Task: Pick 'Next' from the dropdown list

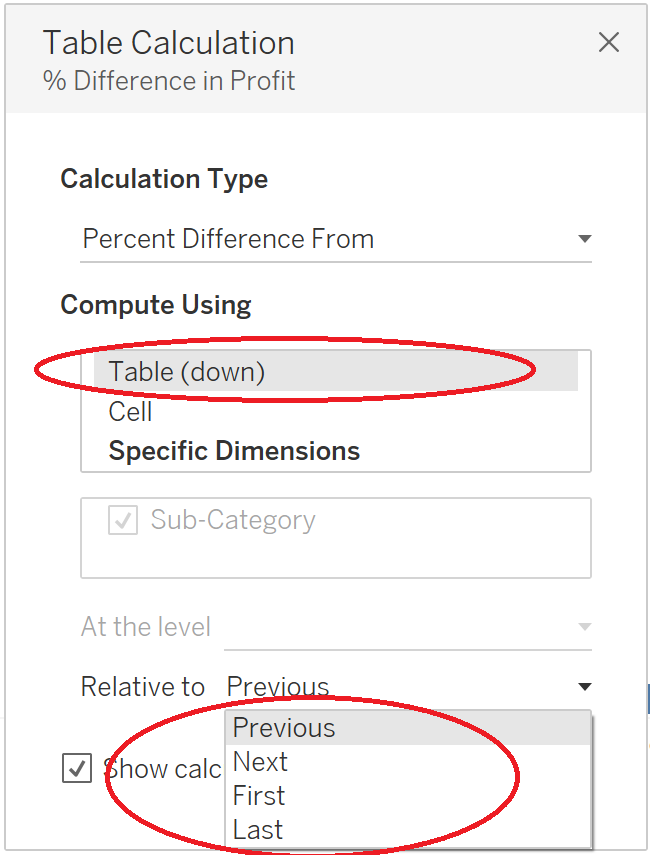Action: tap(261, 762)
